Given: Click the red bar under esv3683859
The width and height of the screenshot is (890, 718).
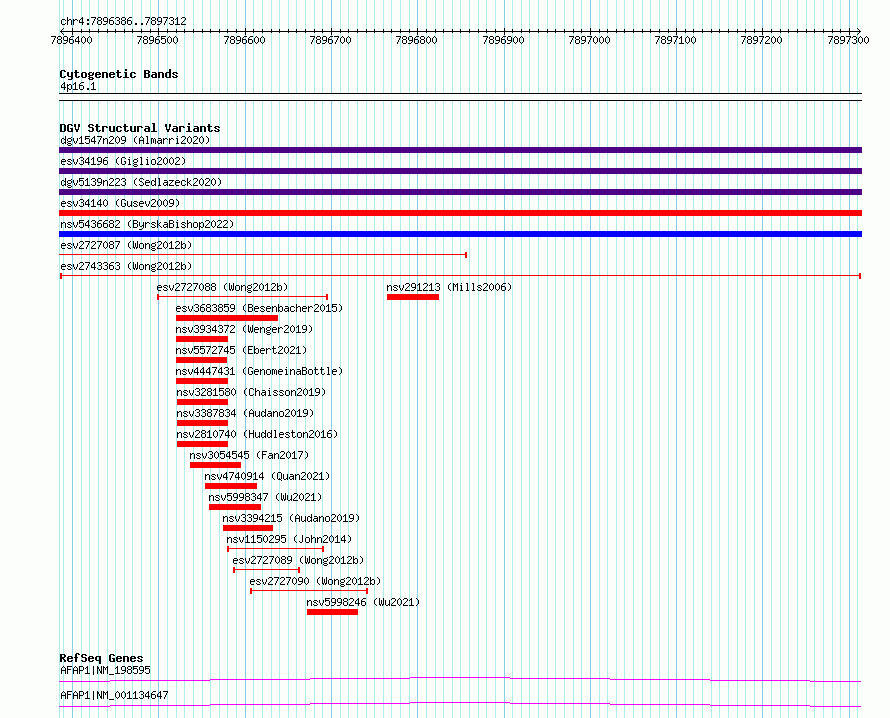Looking at the screenshot, I should tap(227, 318).
